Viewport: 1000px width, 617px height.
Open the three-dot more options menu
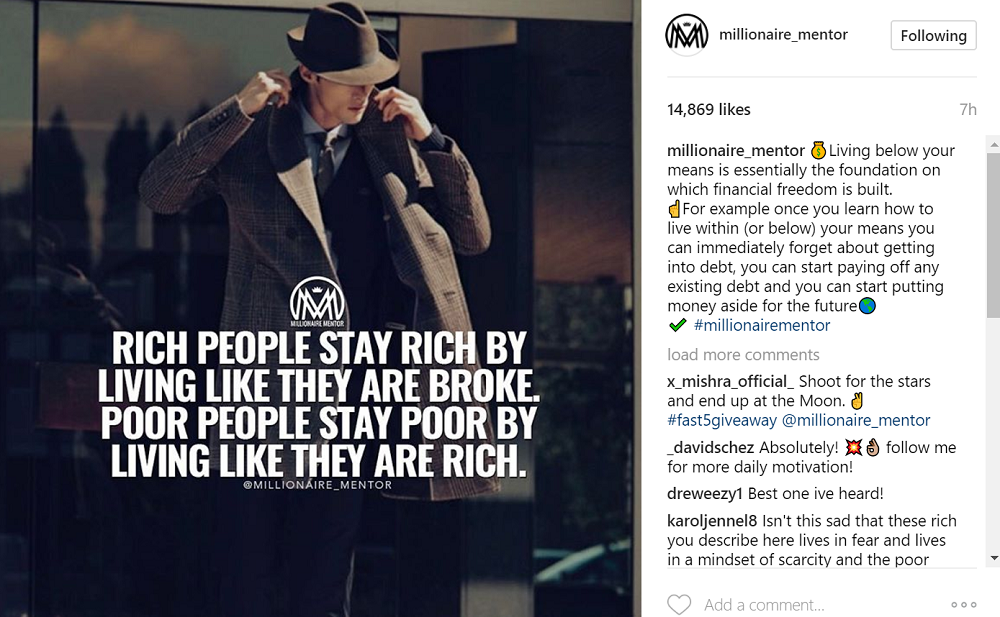[x=964, y=604]
